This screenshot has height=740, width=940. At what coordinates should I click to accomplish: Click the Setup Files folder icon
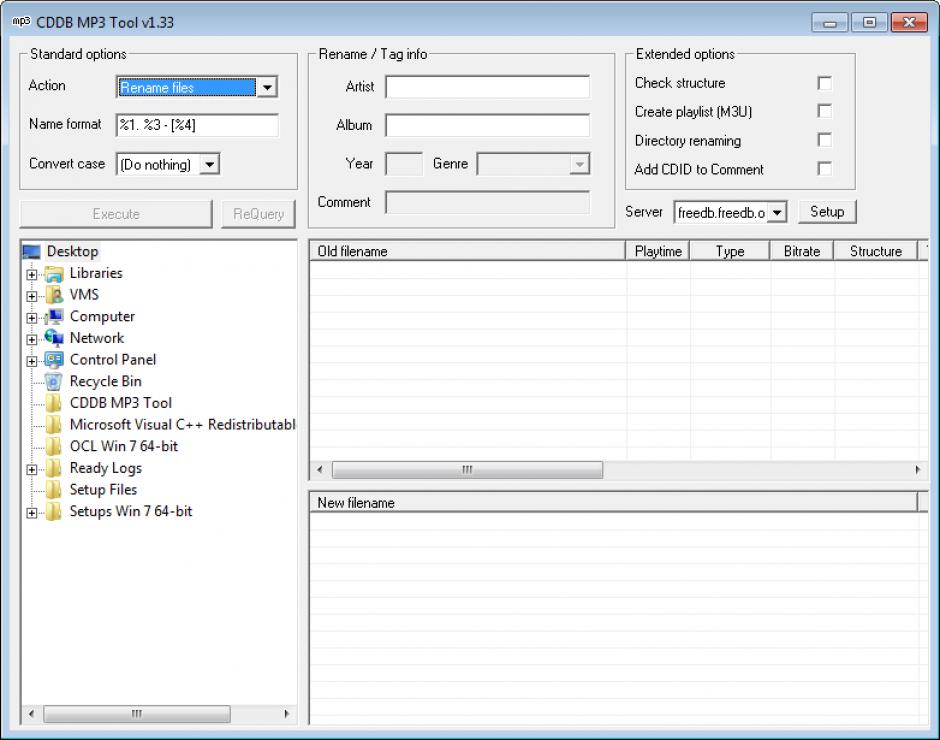tap(54, 490)
